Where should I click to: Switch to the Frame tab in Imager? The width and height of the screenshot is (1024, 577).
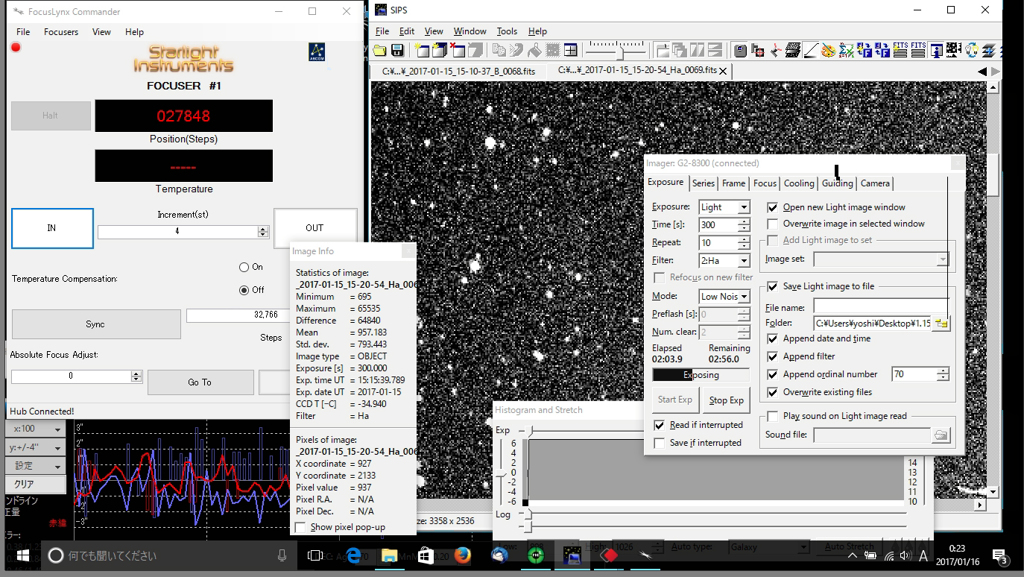point(733,183)
